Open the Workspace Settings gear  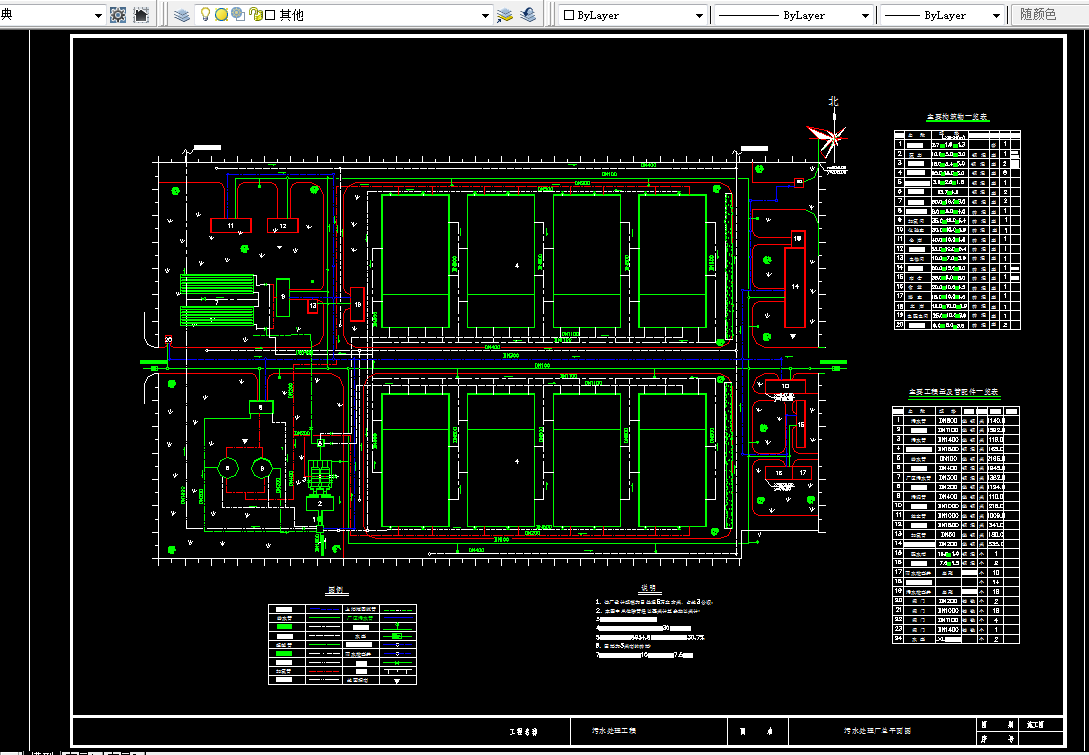click(118, 15)
